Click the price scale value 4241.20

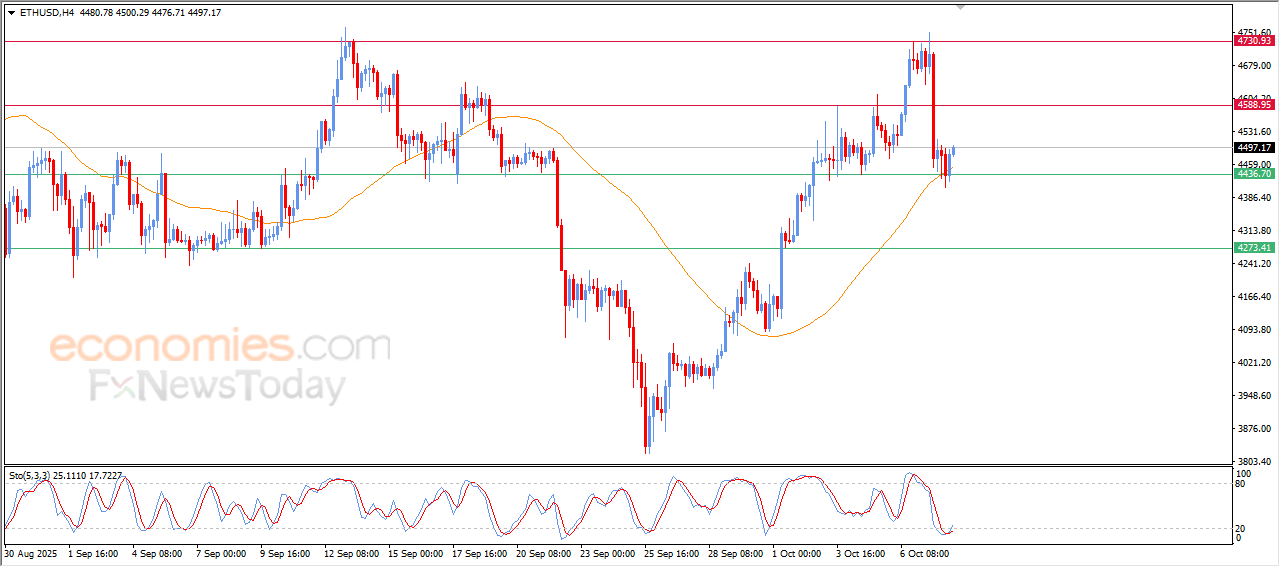click(1254, 263)
